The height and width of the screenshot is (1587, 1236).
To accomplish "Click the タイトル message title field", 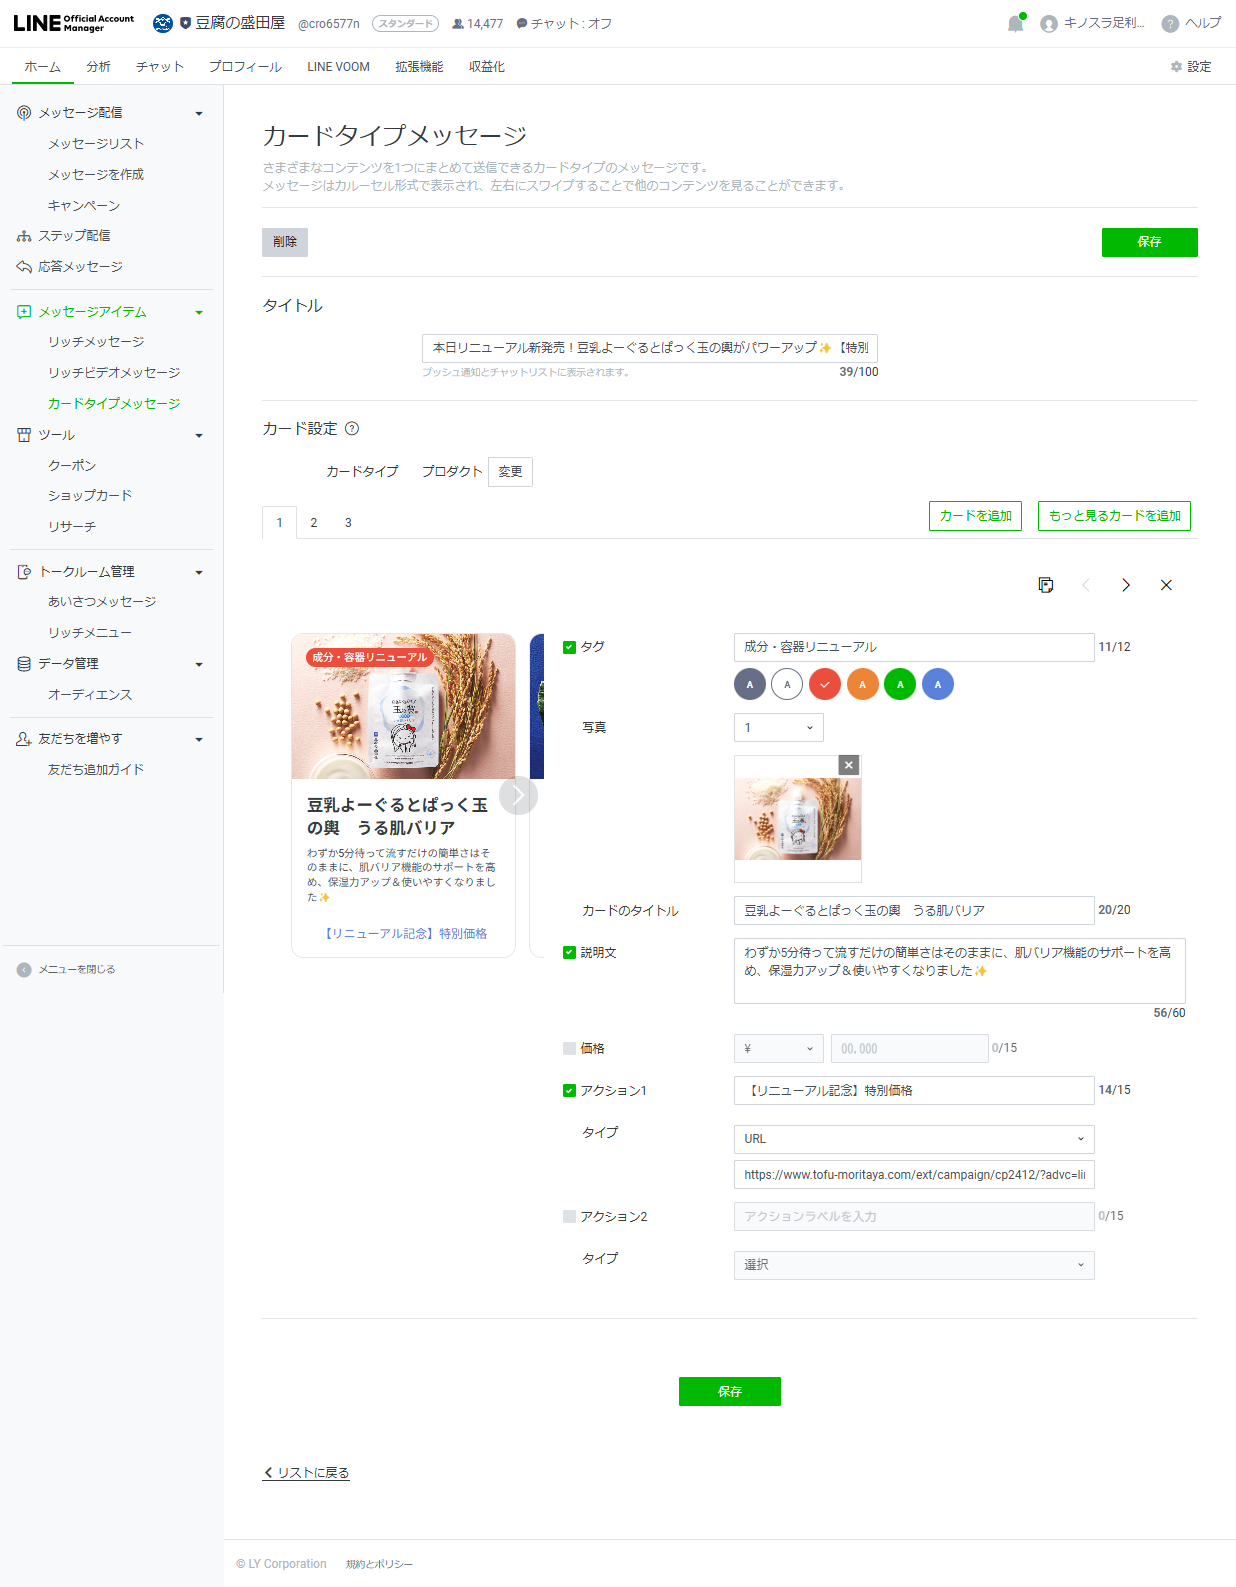I will [650, 348].
